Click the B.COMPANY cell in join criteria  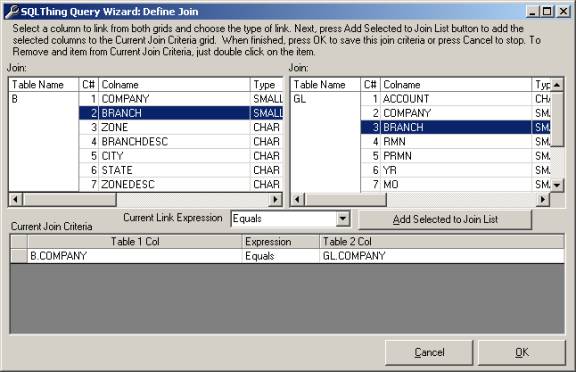coord(134,256)
